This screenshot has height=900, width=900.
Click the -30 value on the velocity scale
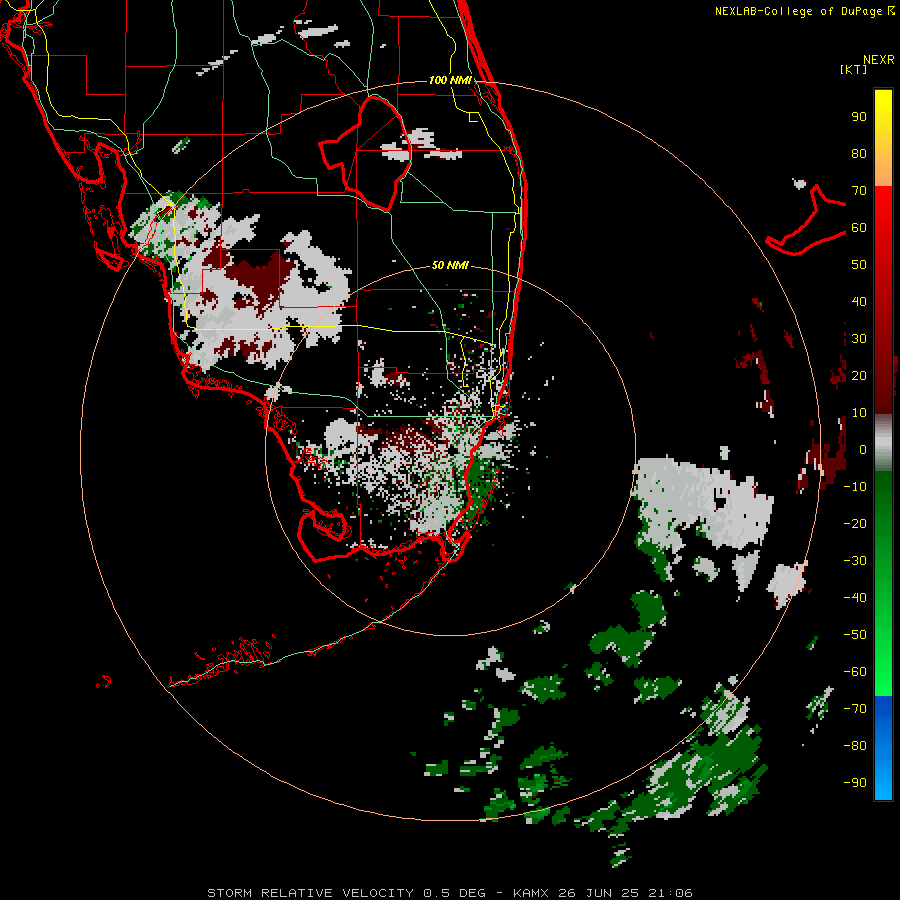click(855, 561)
